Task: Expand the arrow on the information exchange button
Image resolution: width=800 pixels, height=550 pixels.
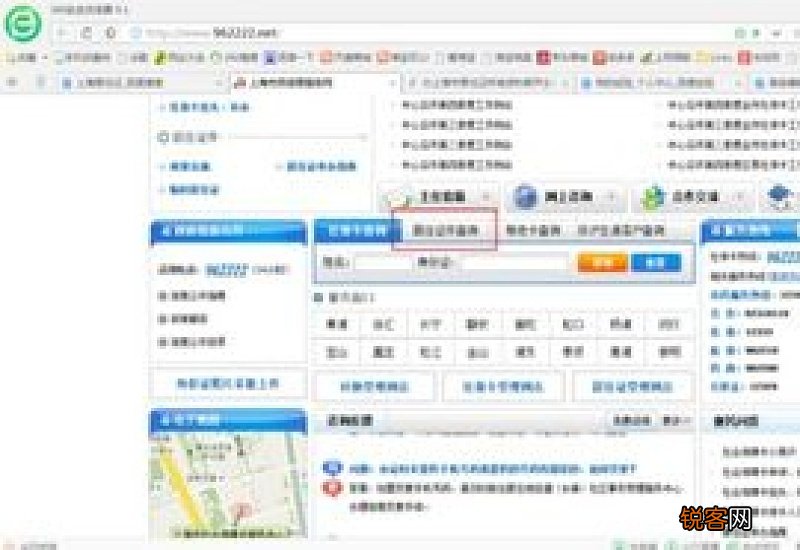Action: (740, 197)
